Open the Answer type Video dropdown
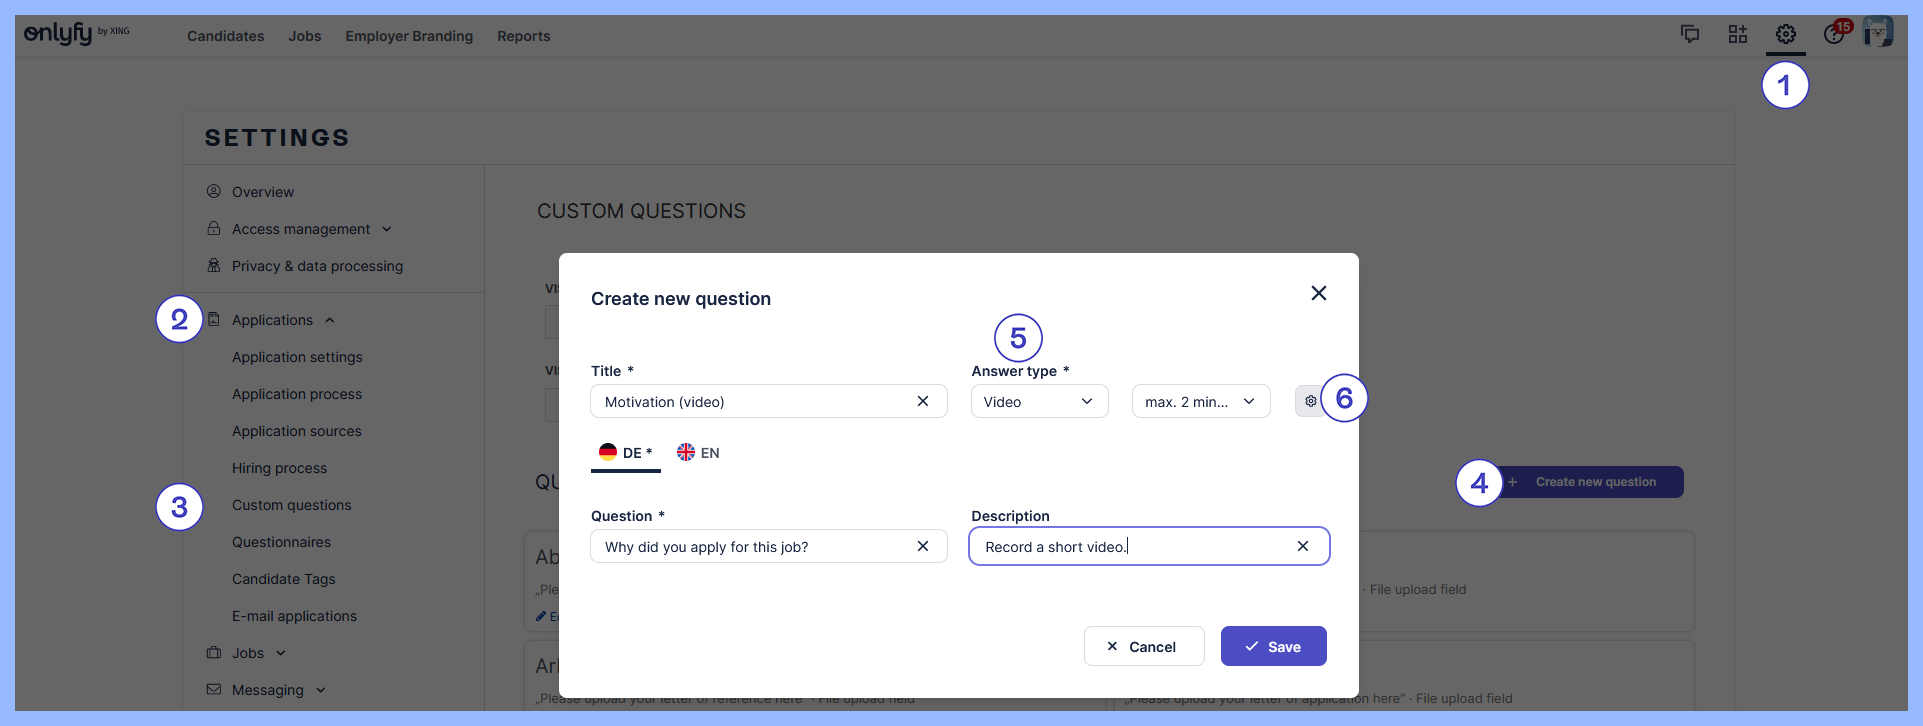Viewport: 1923px width, 726px height. click(1039, 401)
